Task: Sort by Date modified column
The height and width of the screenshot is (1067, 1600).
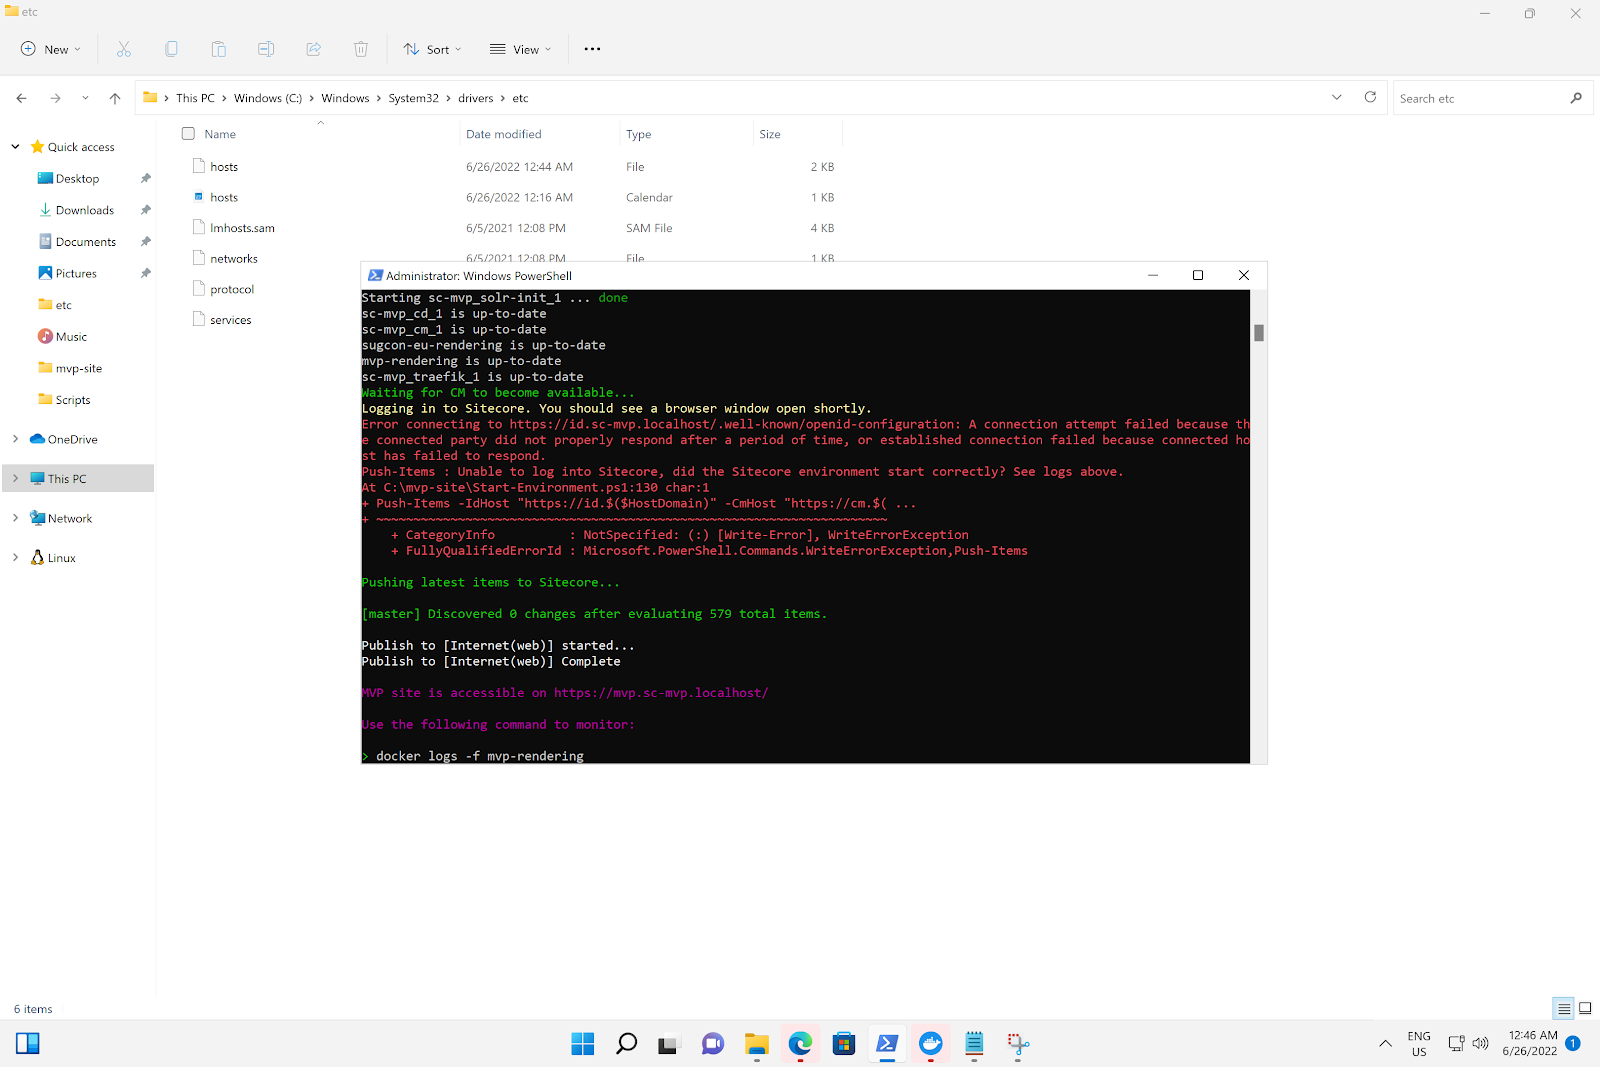Action: pyautogui.click(x=504, y=134)
